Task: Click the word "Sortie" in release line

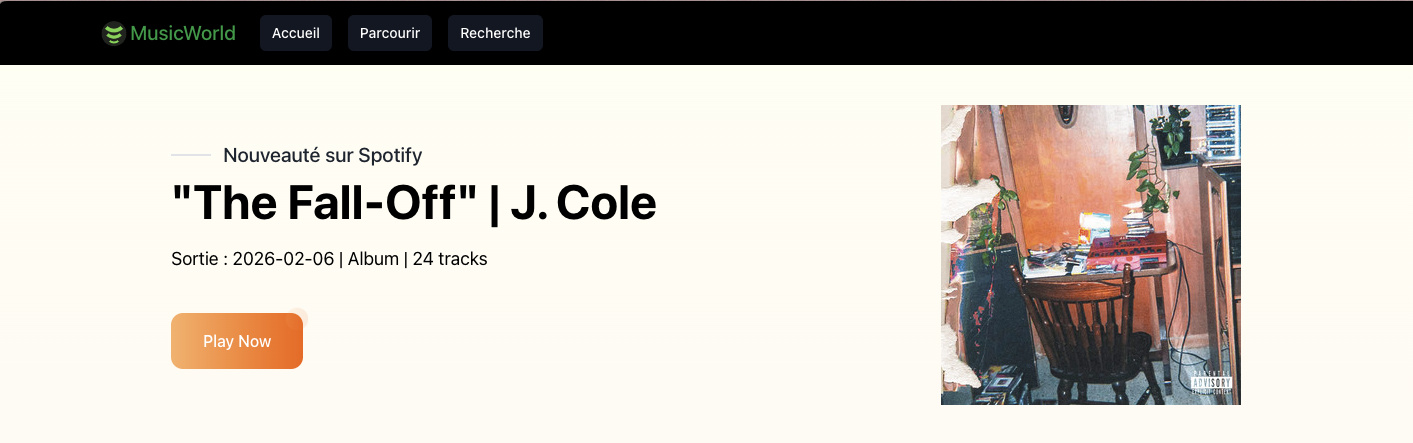Action: click(195, 259)
